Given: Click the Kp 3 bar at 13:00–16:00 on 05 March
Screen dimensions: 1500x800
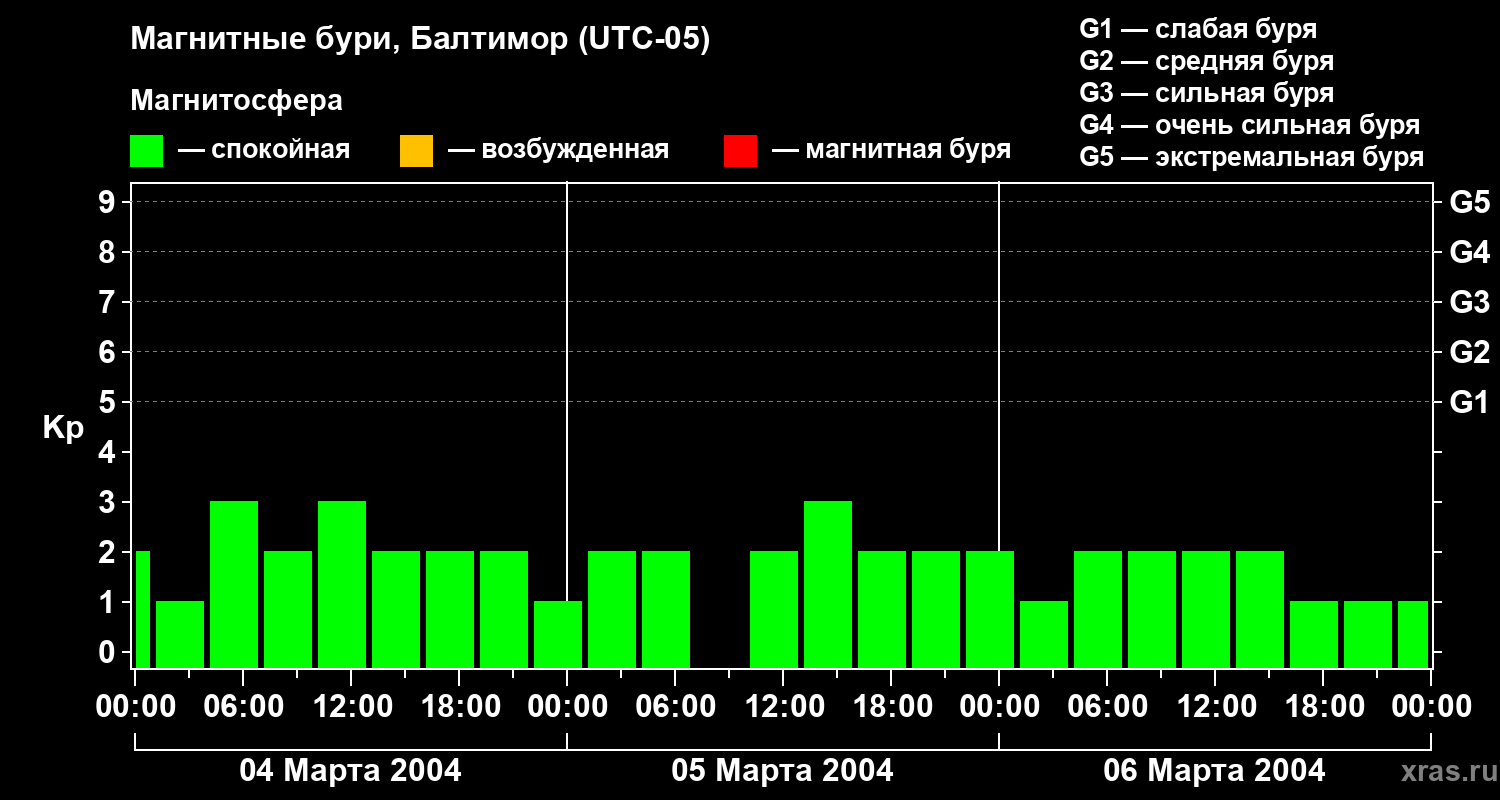Looking at the screenshot, I should pyautogui.click(x=828, y=584).
